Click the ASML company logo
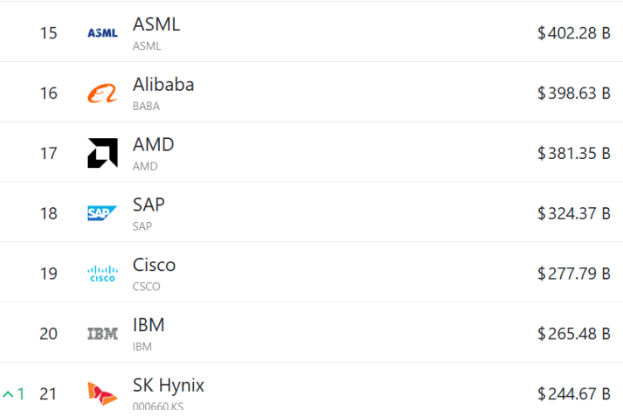The height and width of the screenshot is (416, 623). [x=102, y=33]
